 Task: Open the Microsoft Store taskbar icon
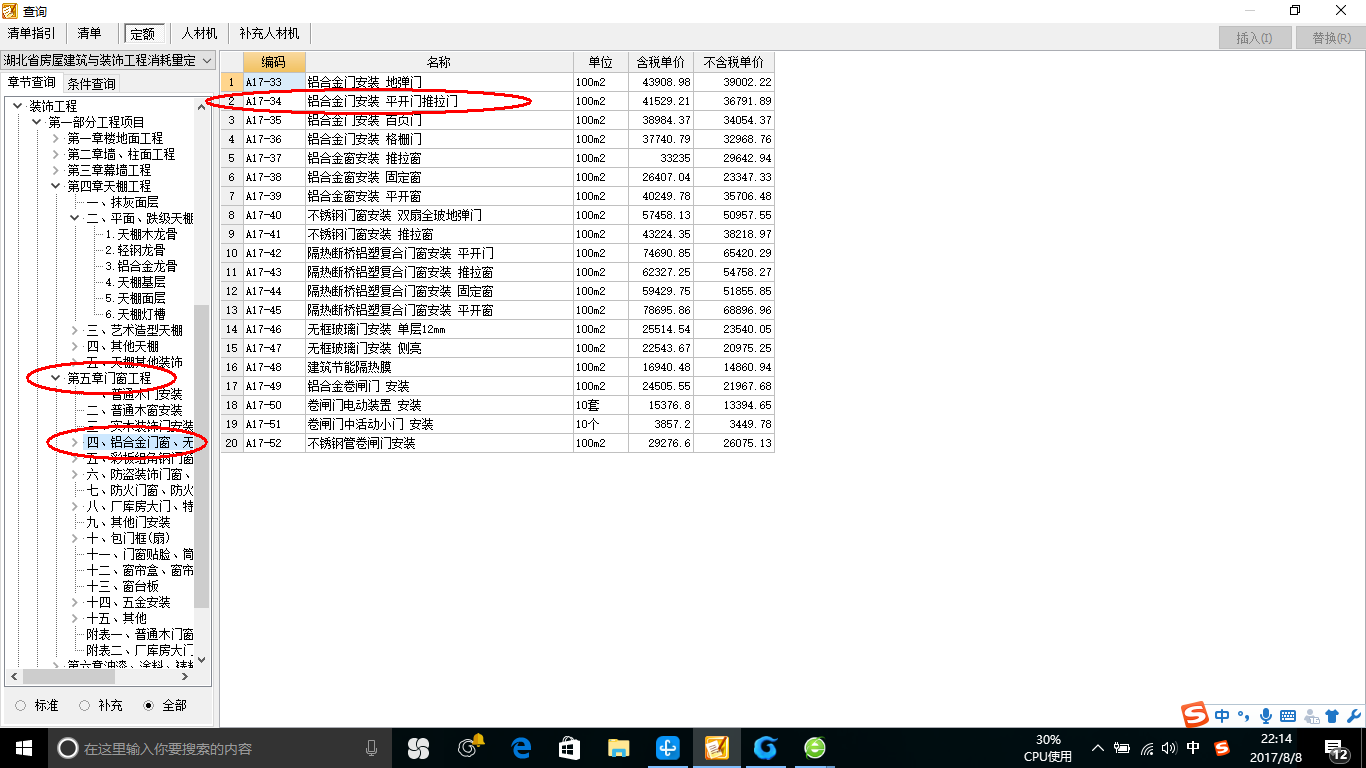(x=569, y=747)
